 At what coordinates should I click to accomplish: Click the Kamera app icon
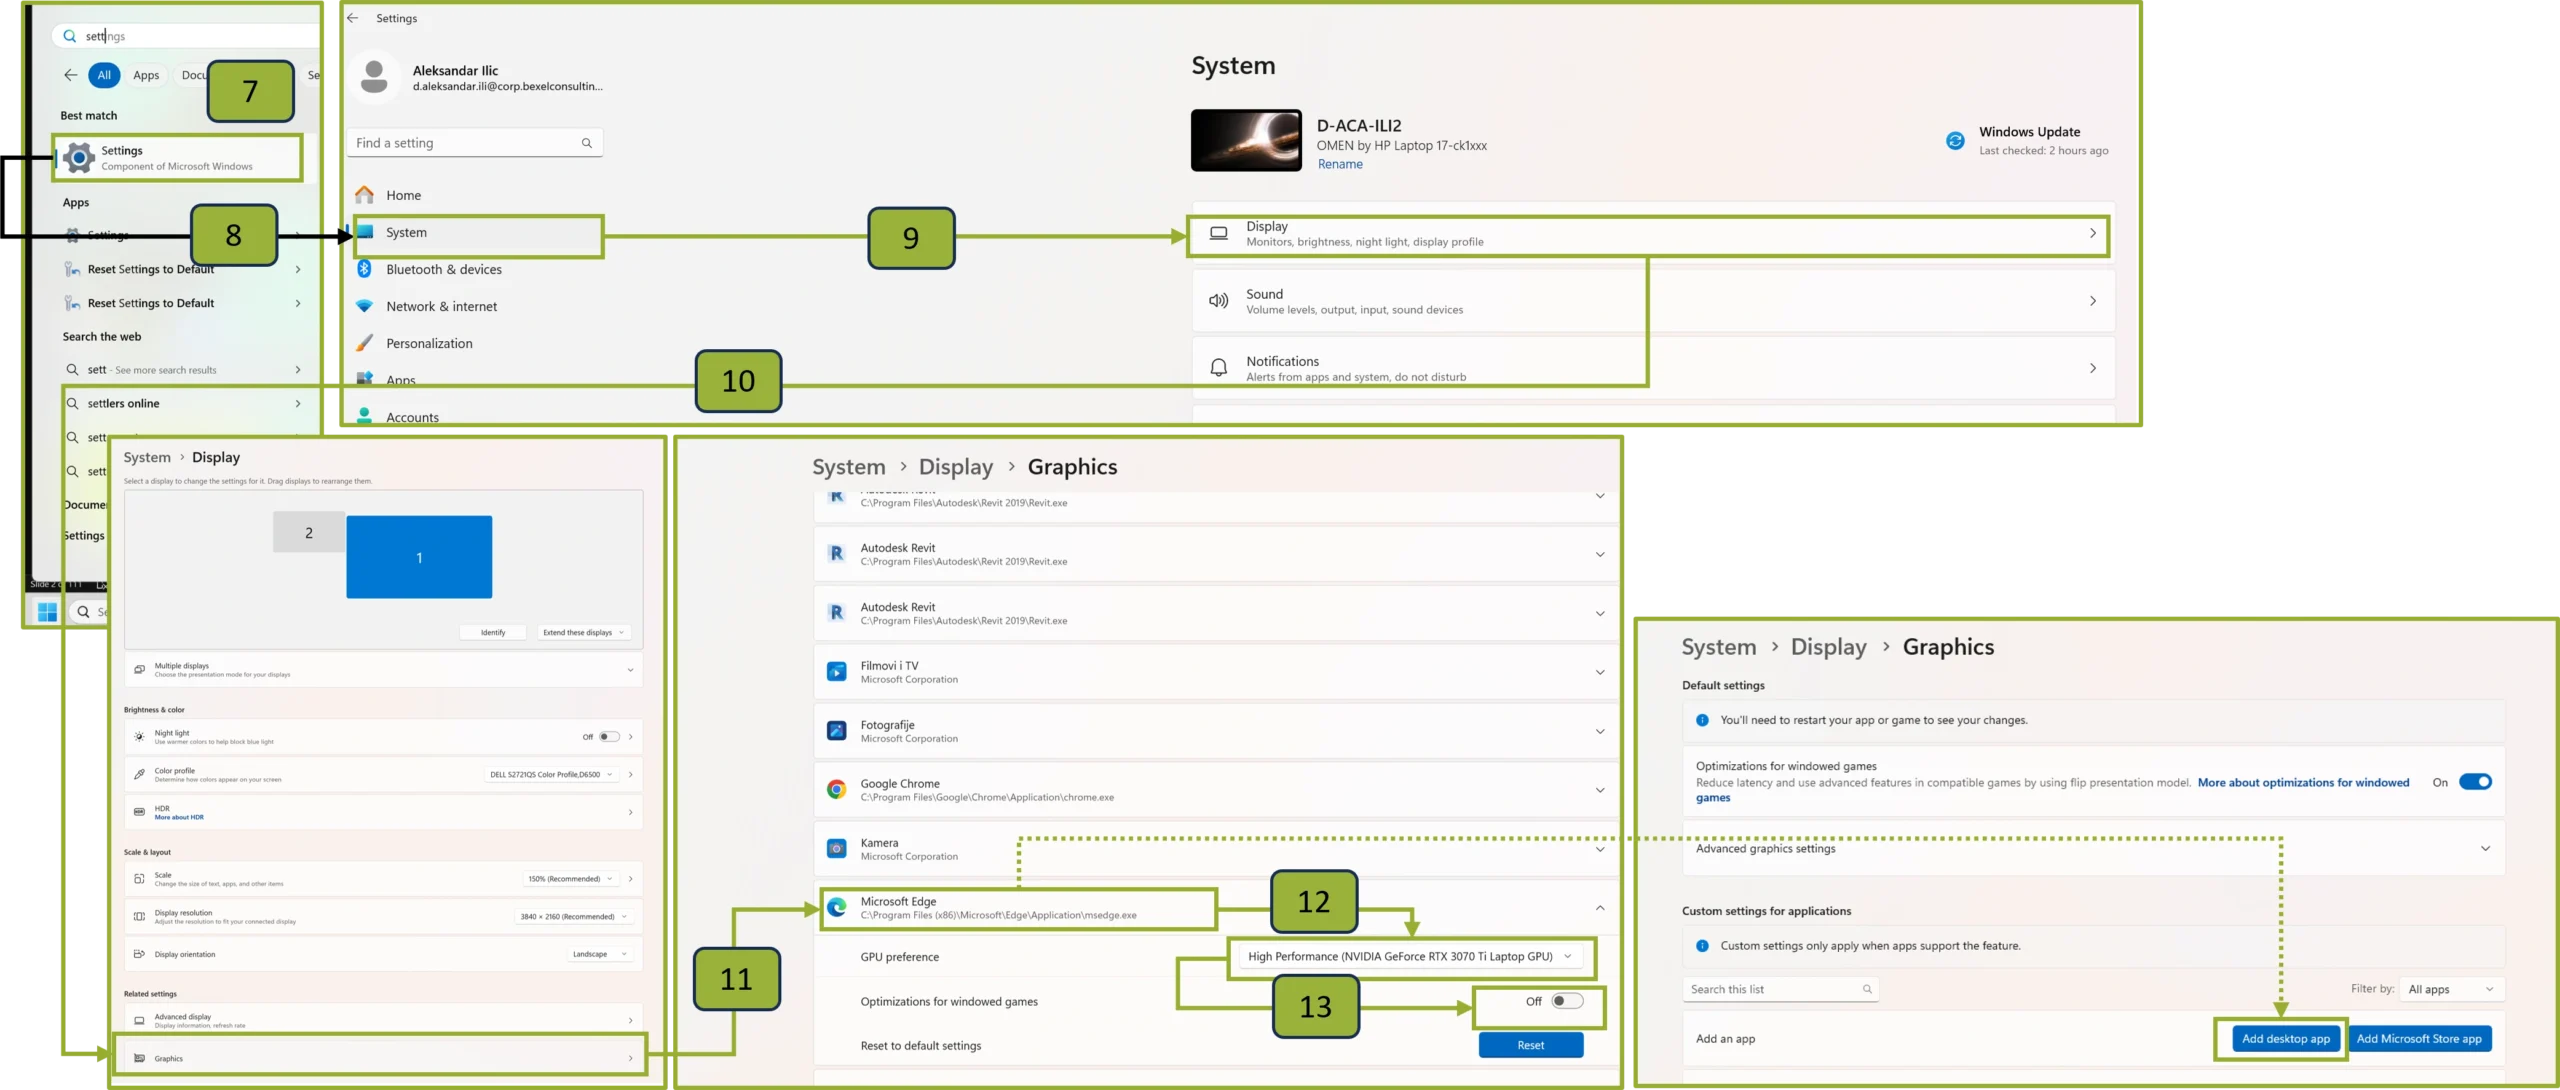point(837,849)
